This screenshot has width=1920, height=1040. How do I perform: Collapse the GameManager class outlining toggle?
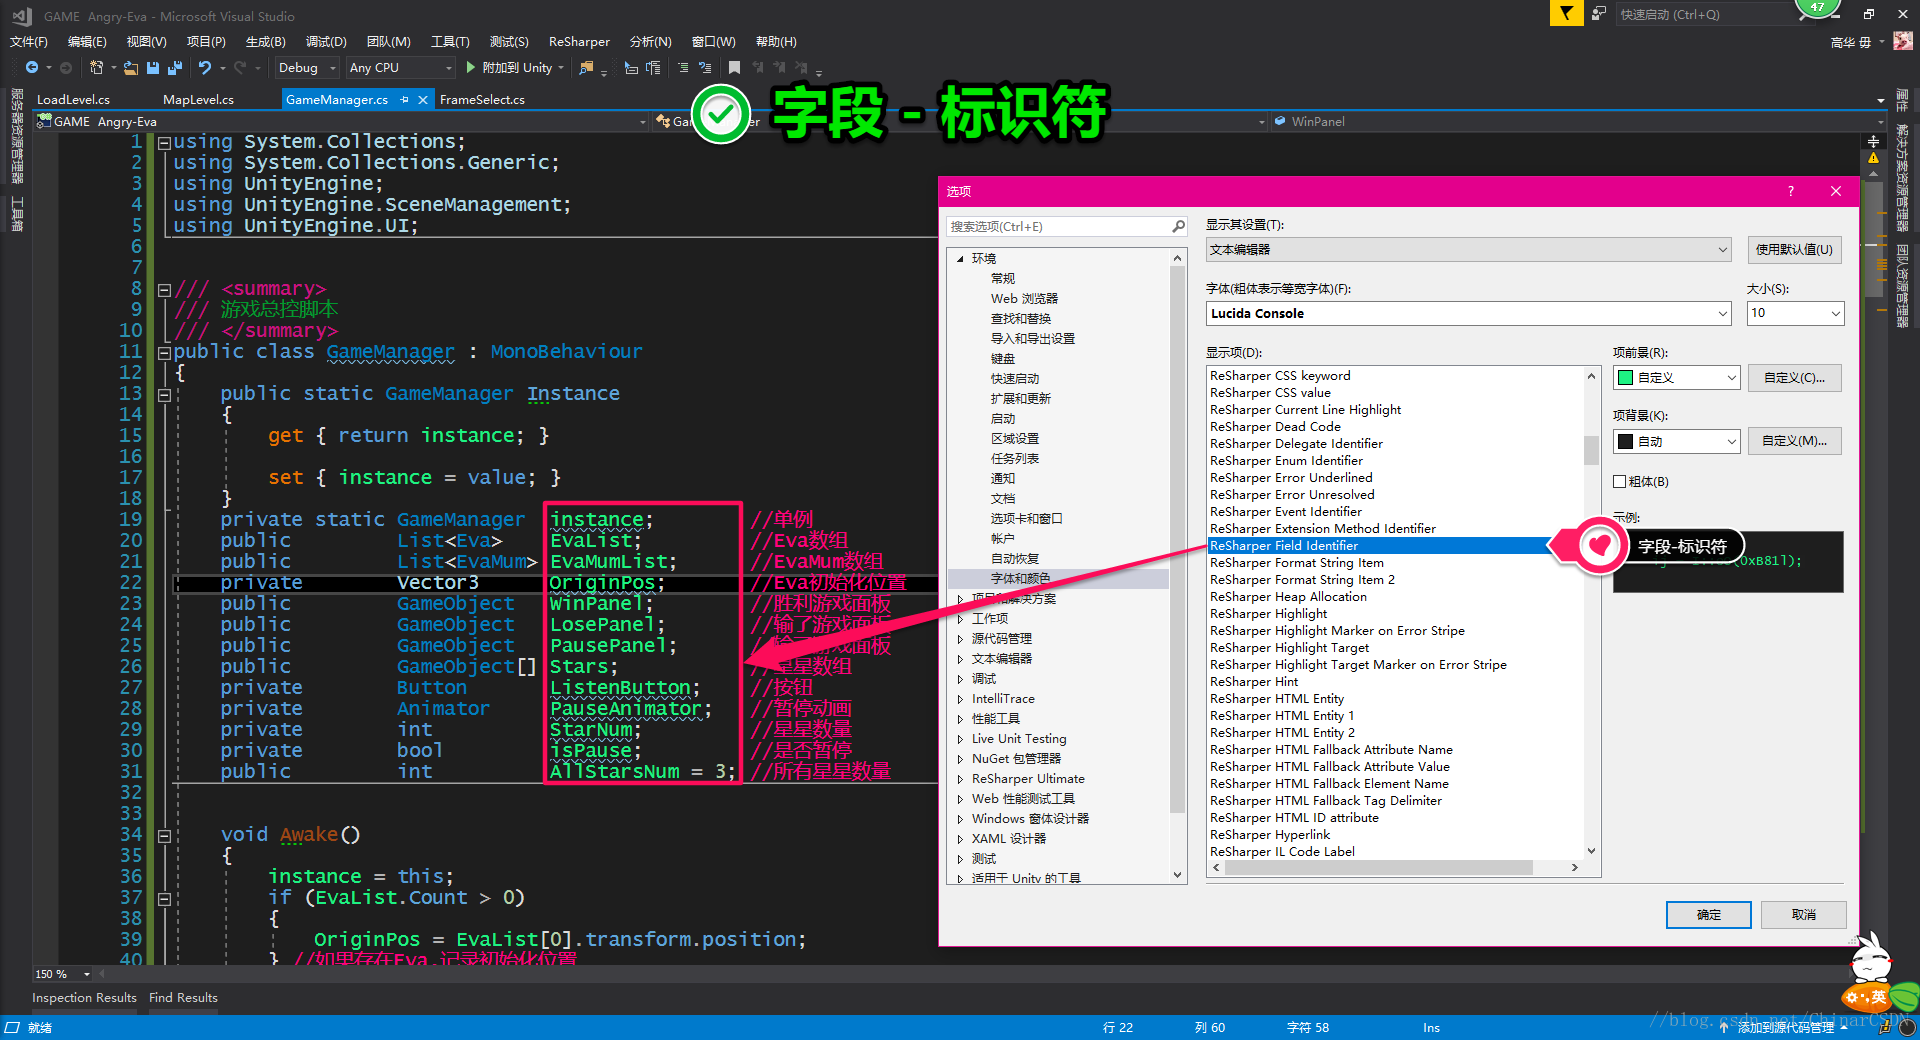click(x=164, y=353)
